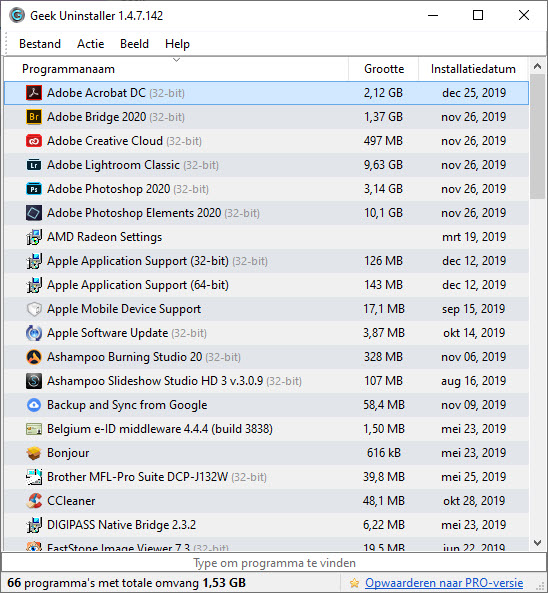
Task: Click the 58,4 MB size value
Action: coord(384,405)
